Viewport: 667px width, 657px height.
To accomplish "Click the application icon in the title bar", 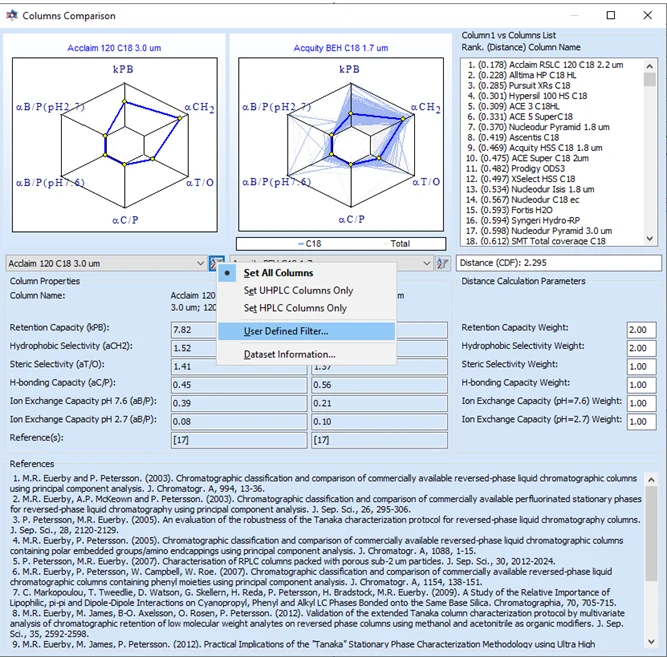I will click(12, 16).
